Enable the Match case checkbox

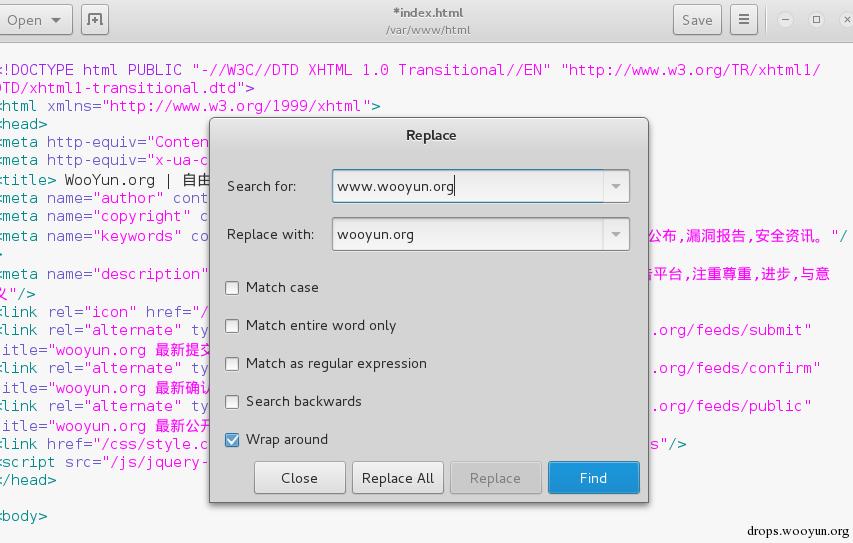point(232,288)
